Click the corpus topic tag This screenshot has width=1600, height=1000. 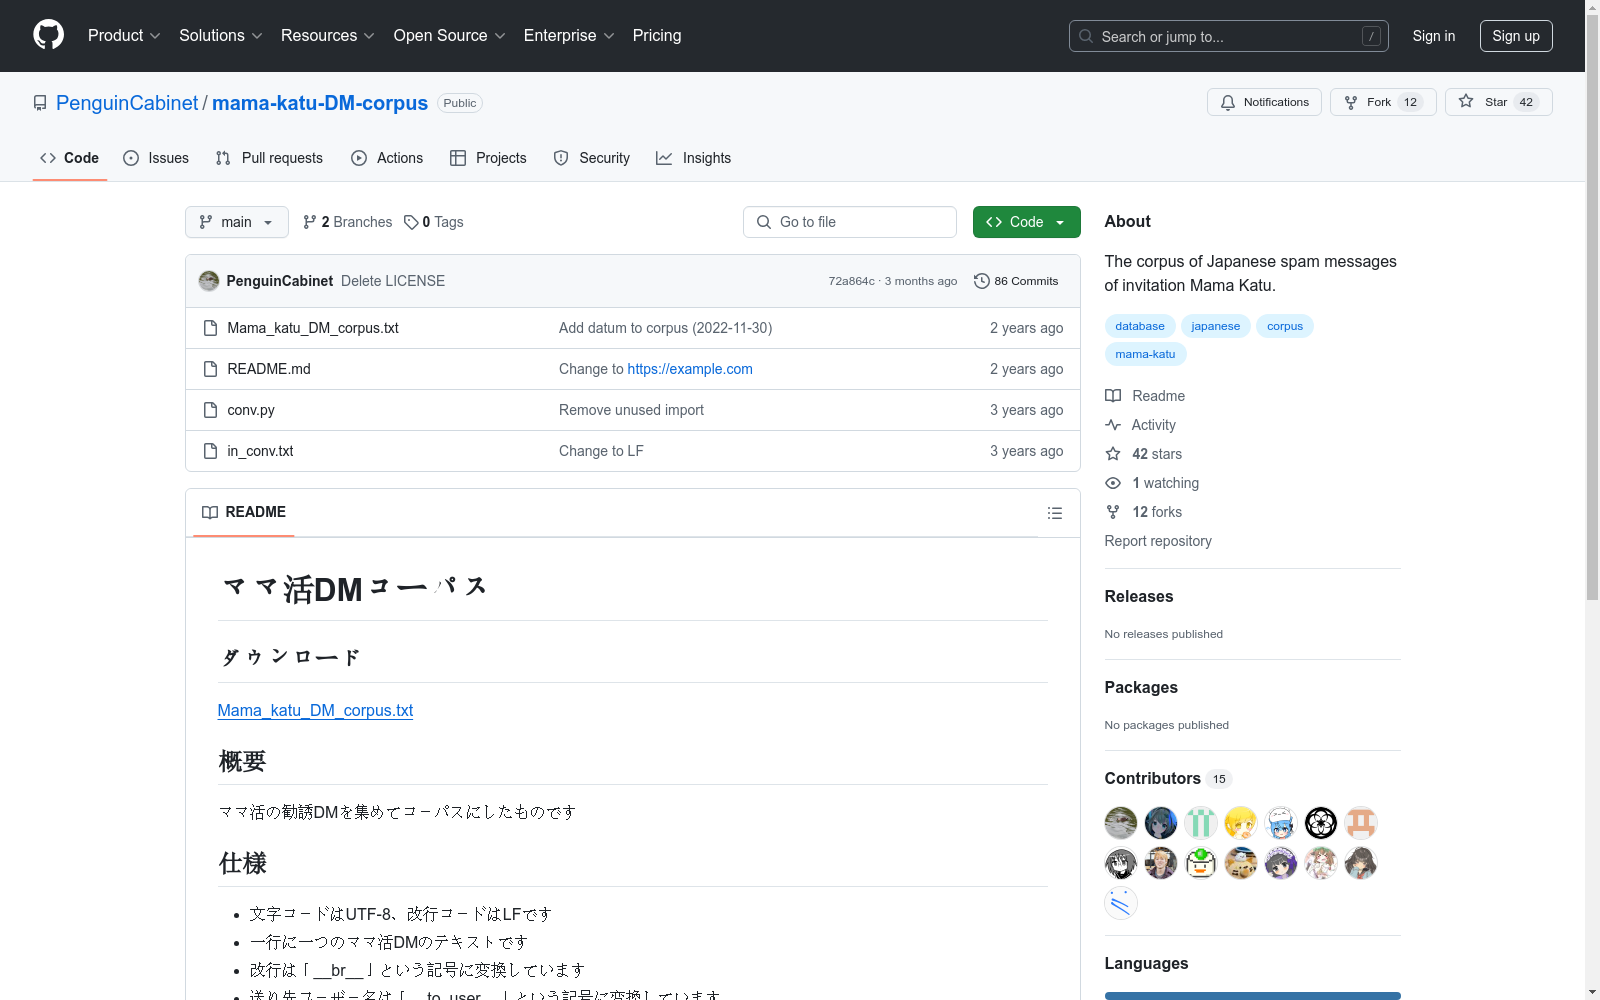coord(1285,326)
